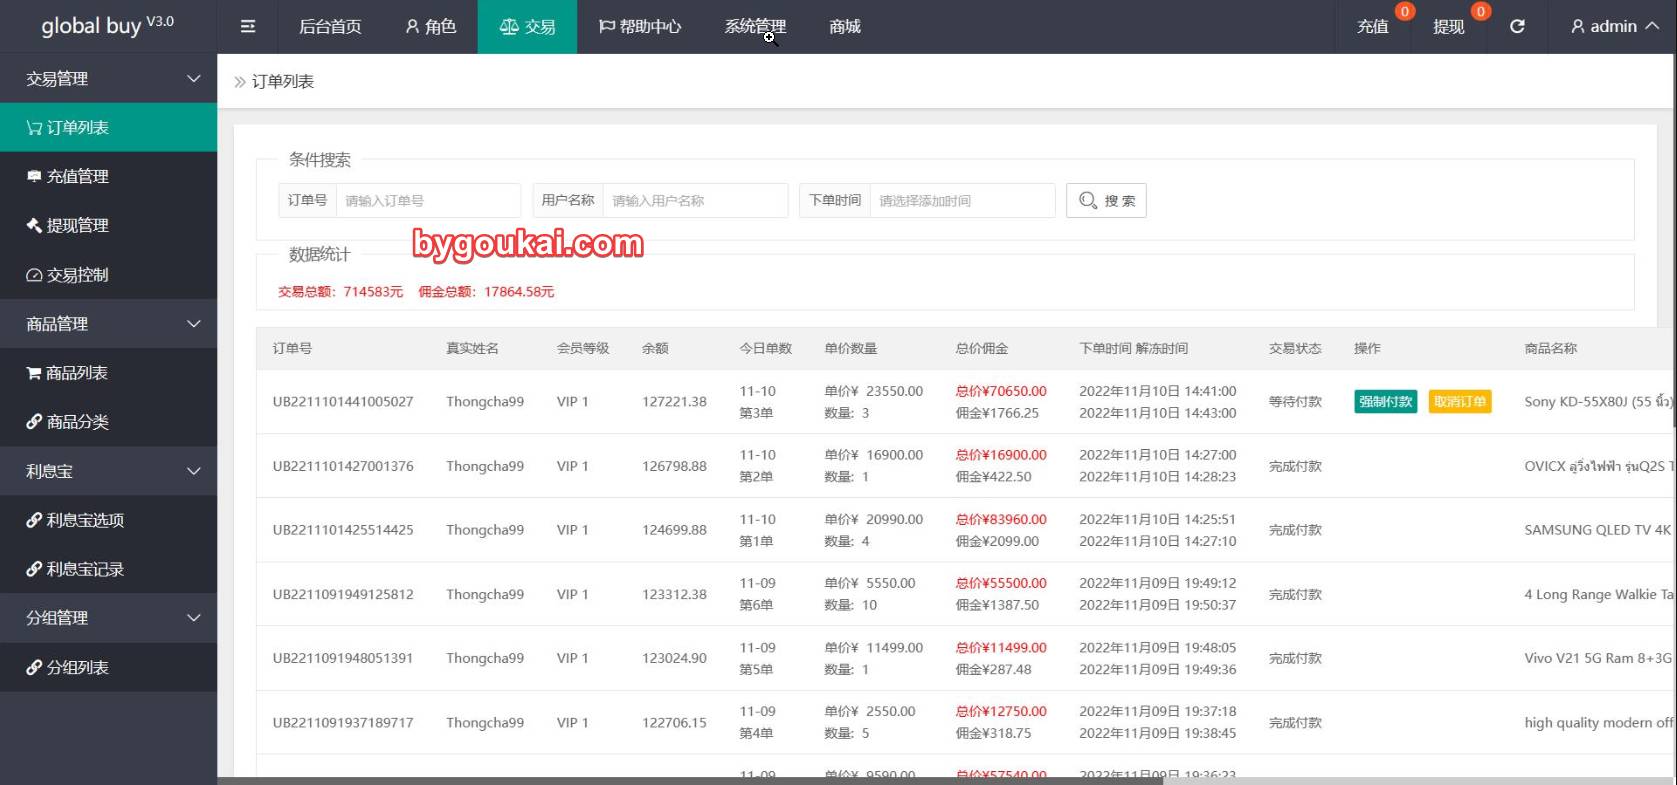Open the 帮助中心 top menu
This screenshot has width=1677, height=785.
point(640,27)
